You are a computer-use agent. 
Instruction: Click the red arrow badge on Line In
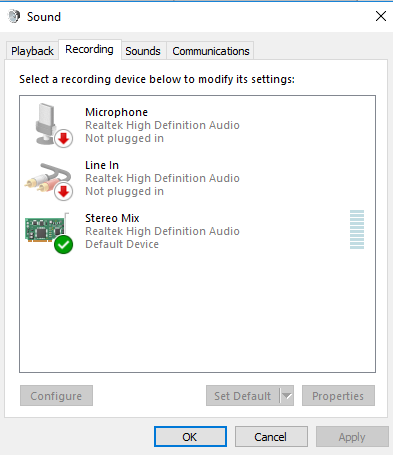[64, 191]
